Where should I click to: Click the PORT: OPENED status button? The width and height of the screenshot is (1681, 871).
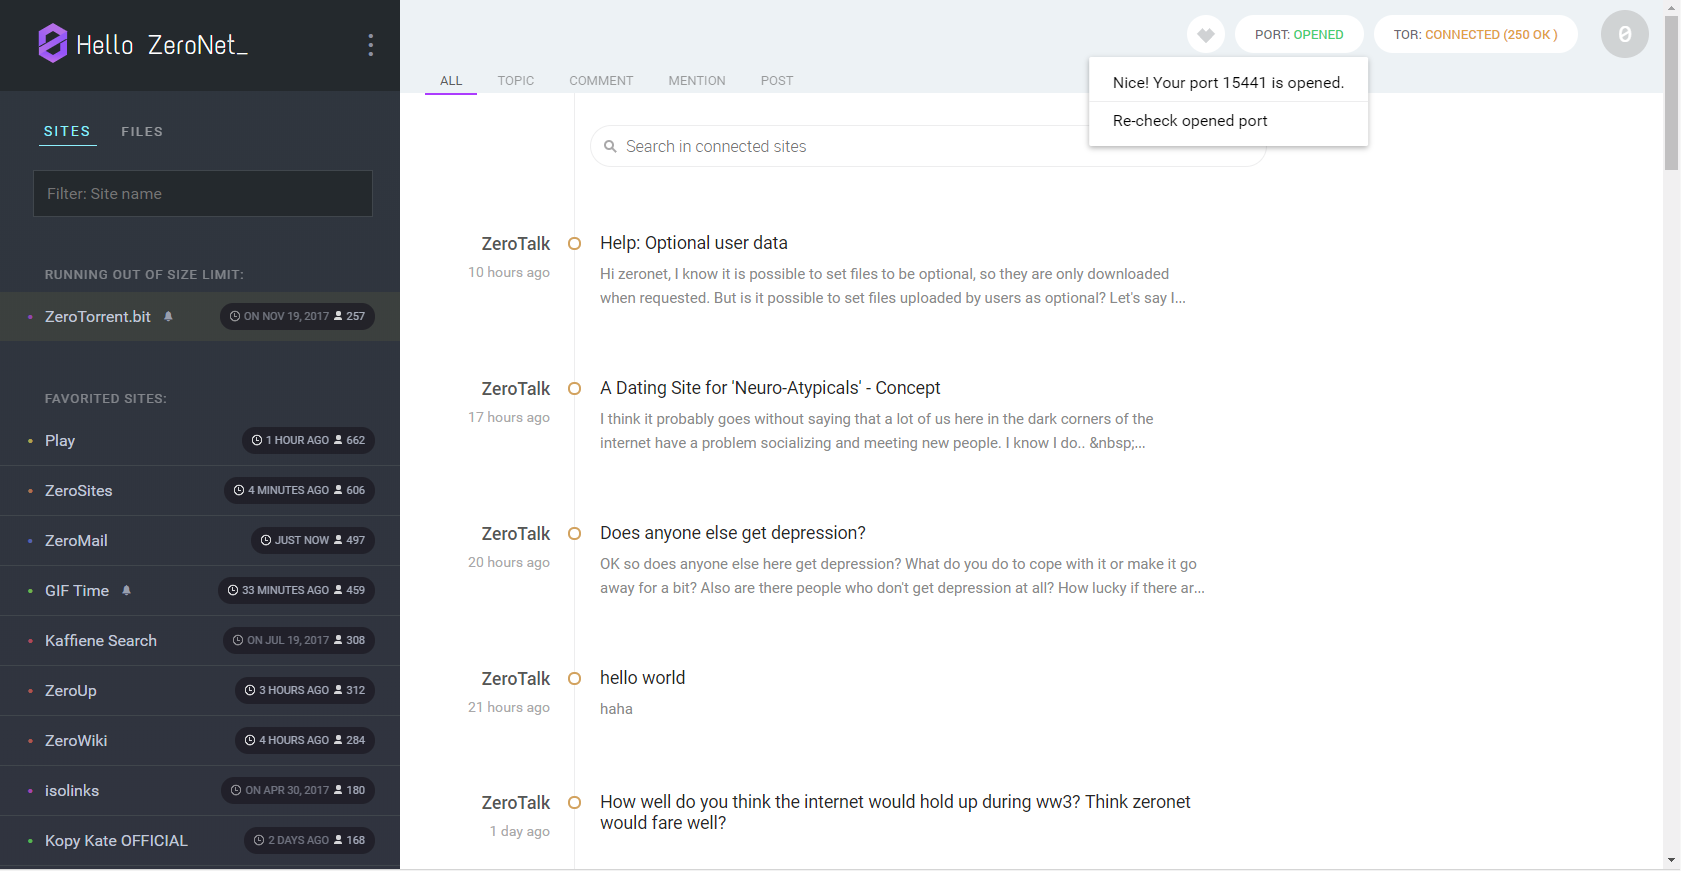(1299, 34)
